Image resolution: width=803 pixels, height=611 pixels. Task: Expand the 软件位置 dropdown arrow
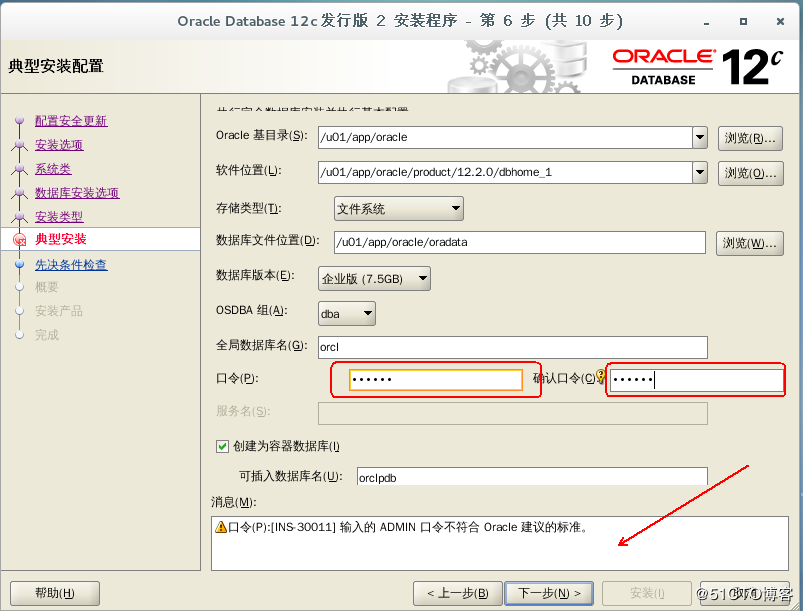coord(700,172)
